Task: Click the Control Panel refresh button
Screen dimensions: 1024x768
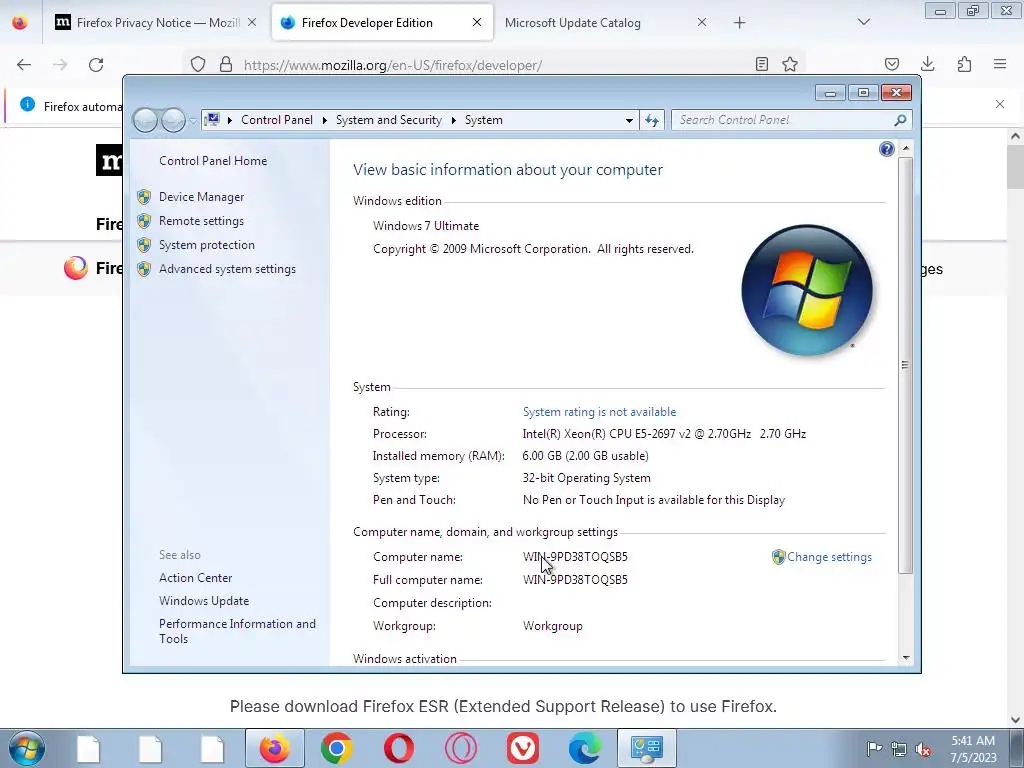Action: [652, 120]
